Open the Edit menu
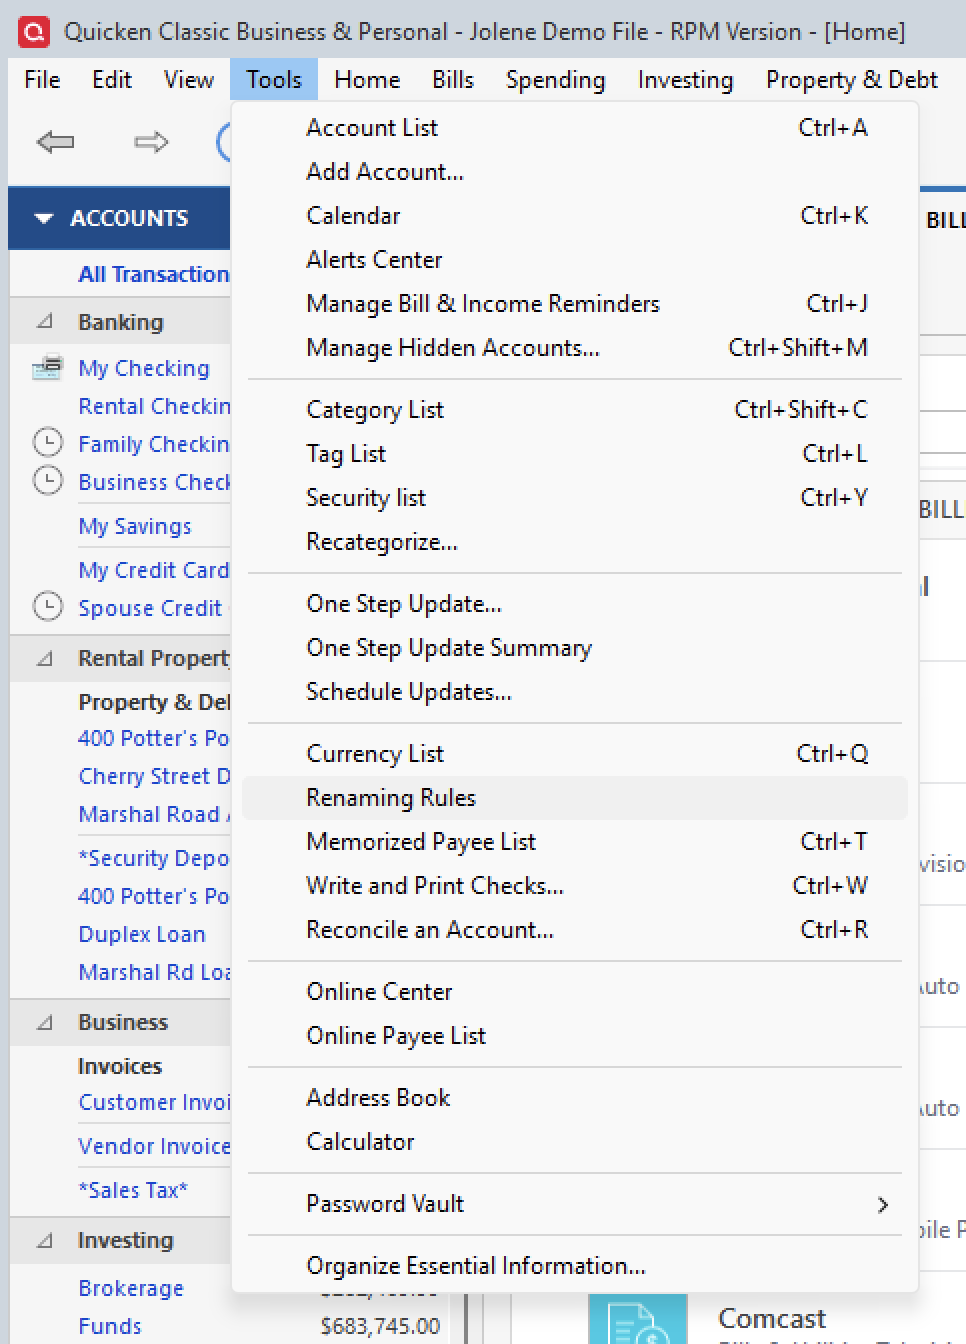The image size is (966, 1344). click(x=112, y=80)
